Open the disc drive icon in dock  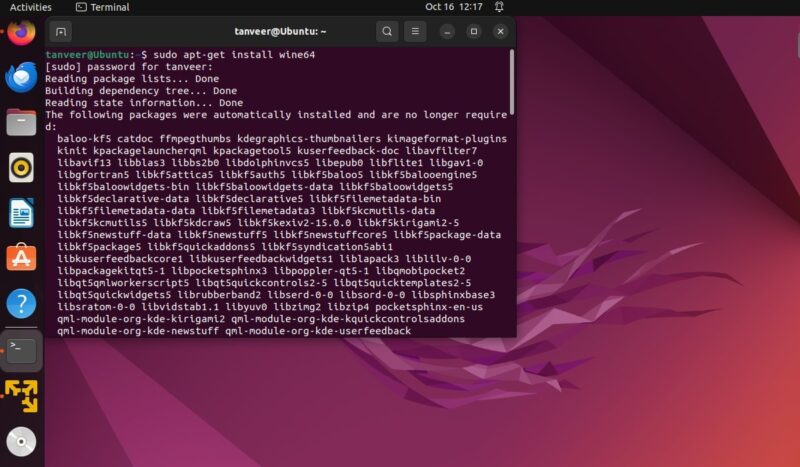coord(21,441)
